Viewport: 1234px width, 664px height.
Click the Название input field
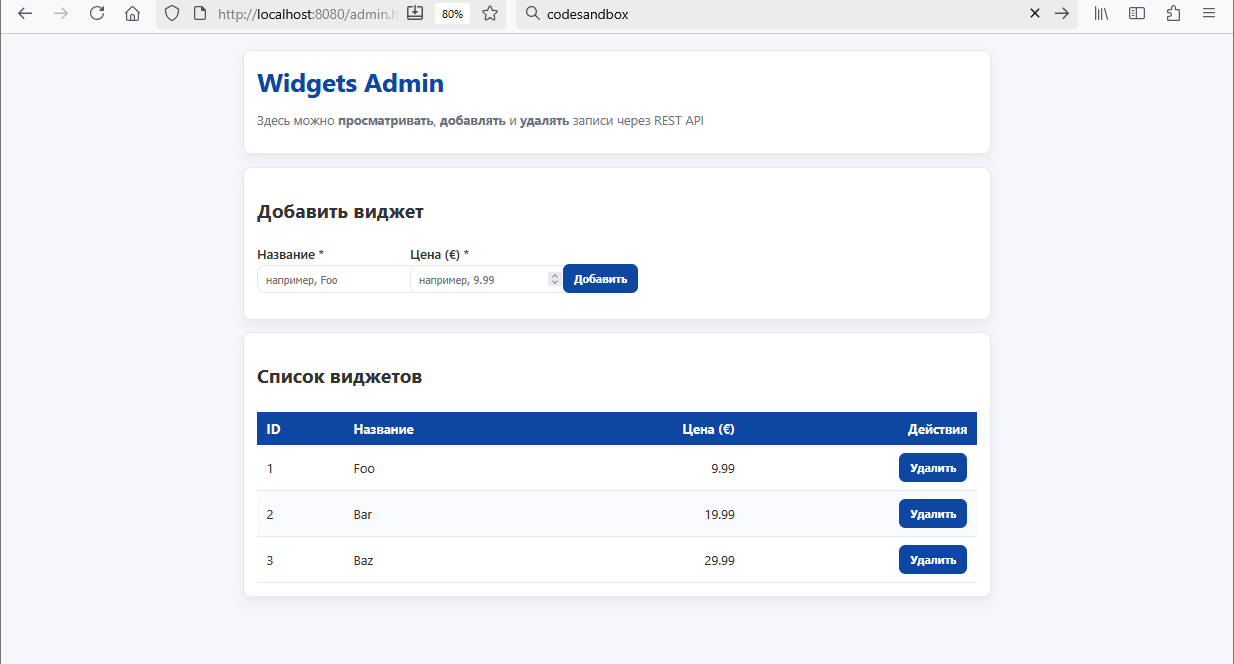coord(333,280)
